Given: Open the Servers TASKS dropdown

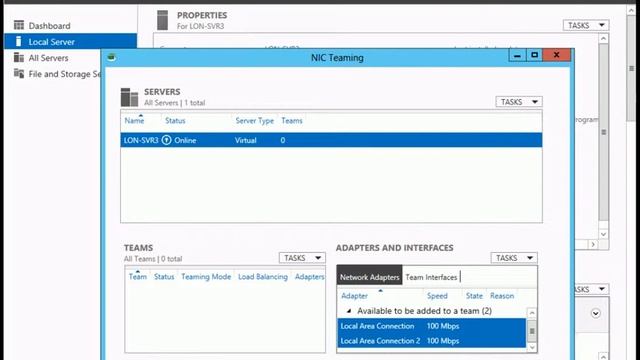Looking at the screenshot, I should click(x=519, y=102).
